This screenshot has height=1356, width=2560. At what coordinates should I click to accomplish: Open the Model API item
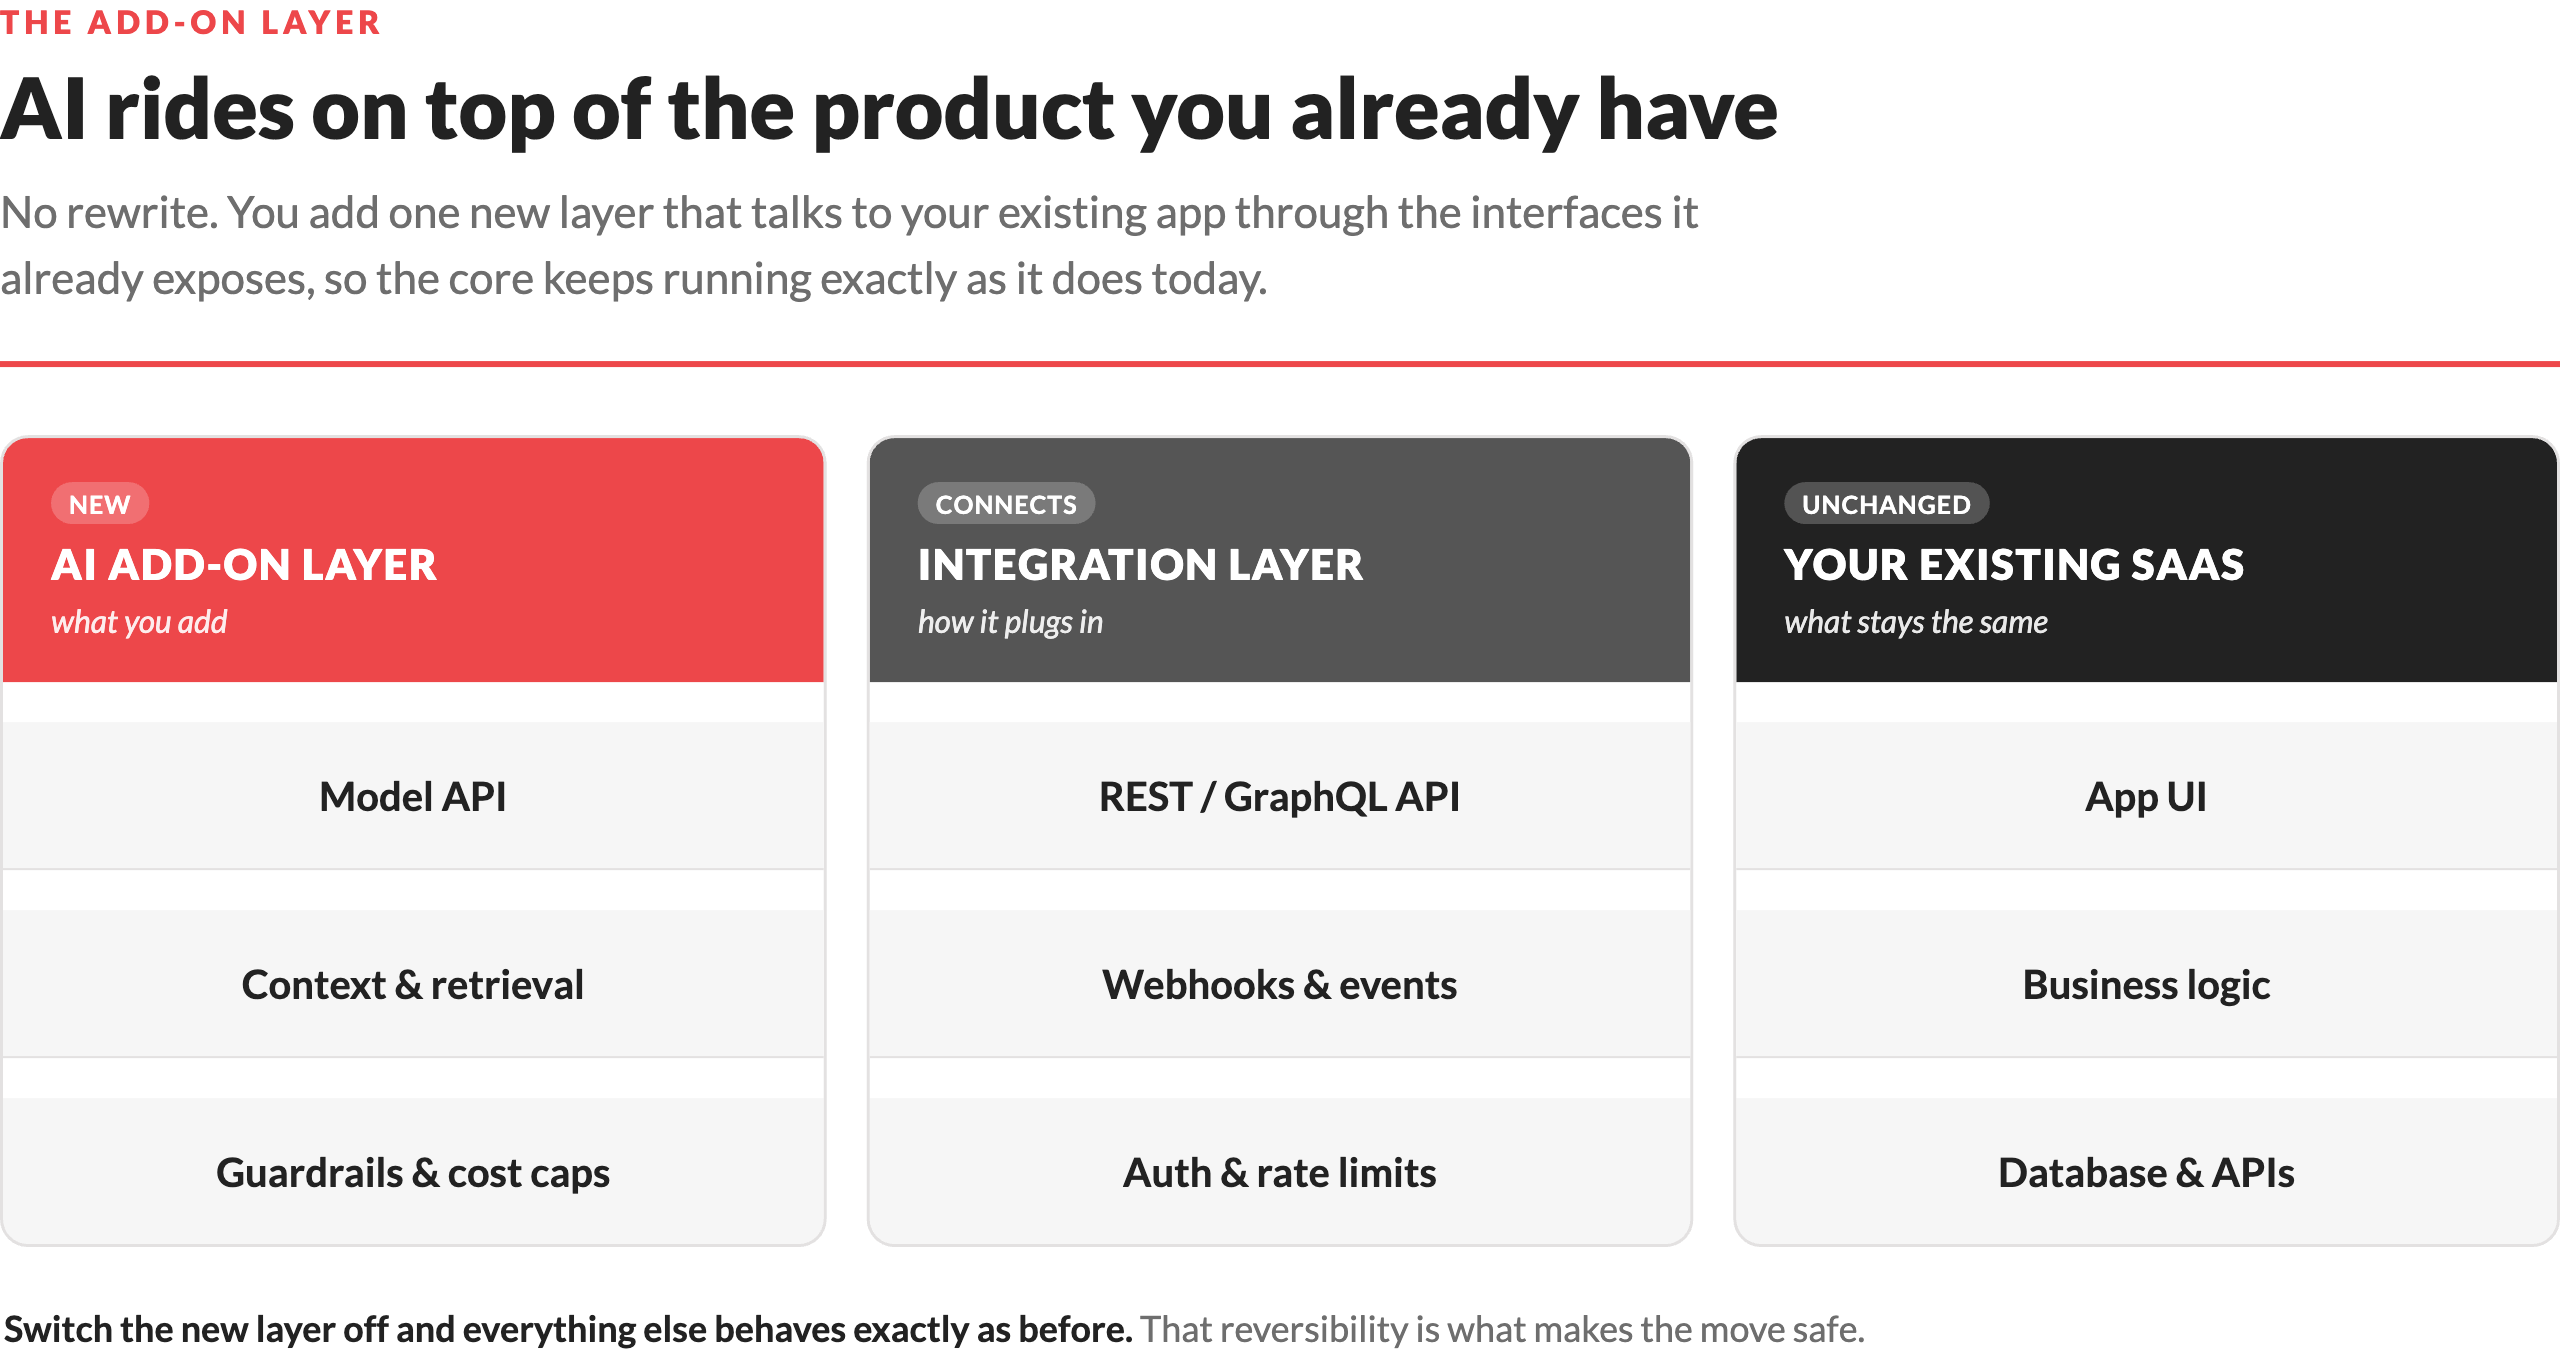[x=413, y=796]
